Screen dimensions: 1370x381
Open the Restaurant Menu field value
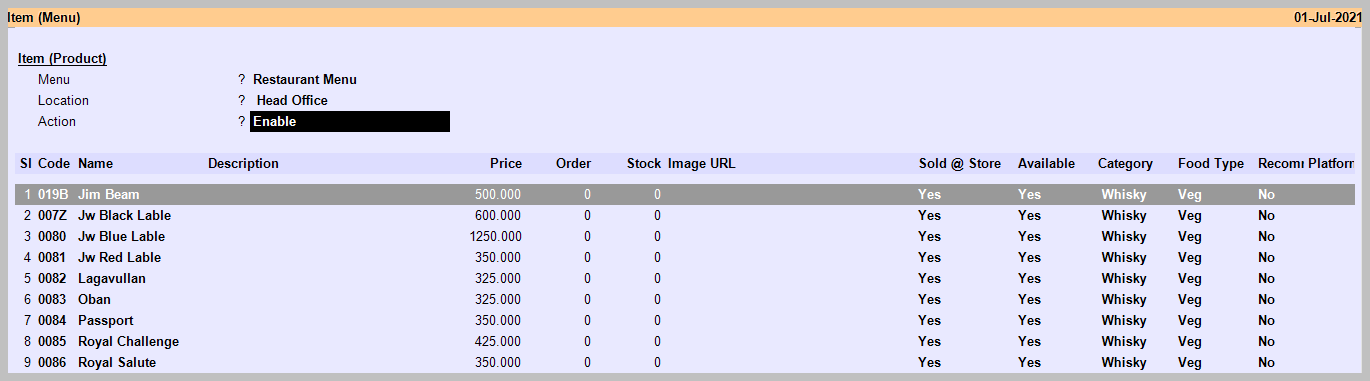[305, 80]
